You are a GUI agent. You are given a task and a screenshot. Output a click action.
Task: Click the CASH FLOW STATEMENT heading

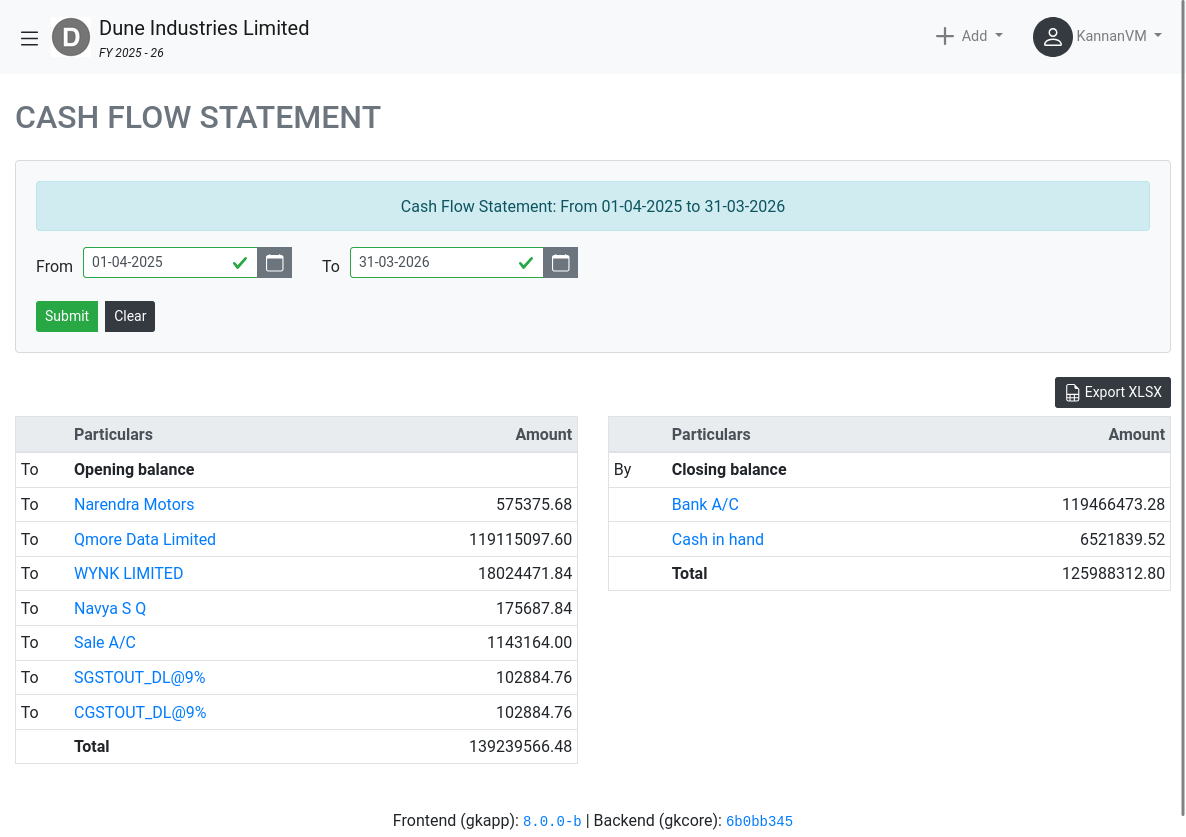point(198,118)
